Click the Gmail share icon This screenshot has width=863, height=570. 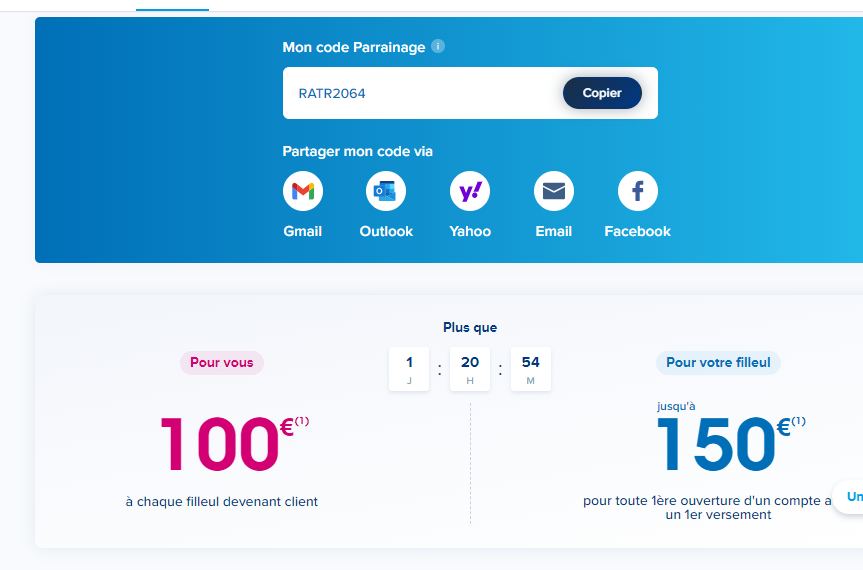point(302,191)
